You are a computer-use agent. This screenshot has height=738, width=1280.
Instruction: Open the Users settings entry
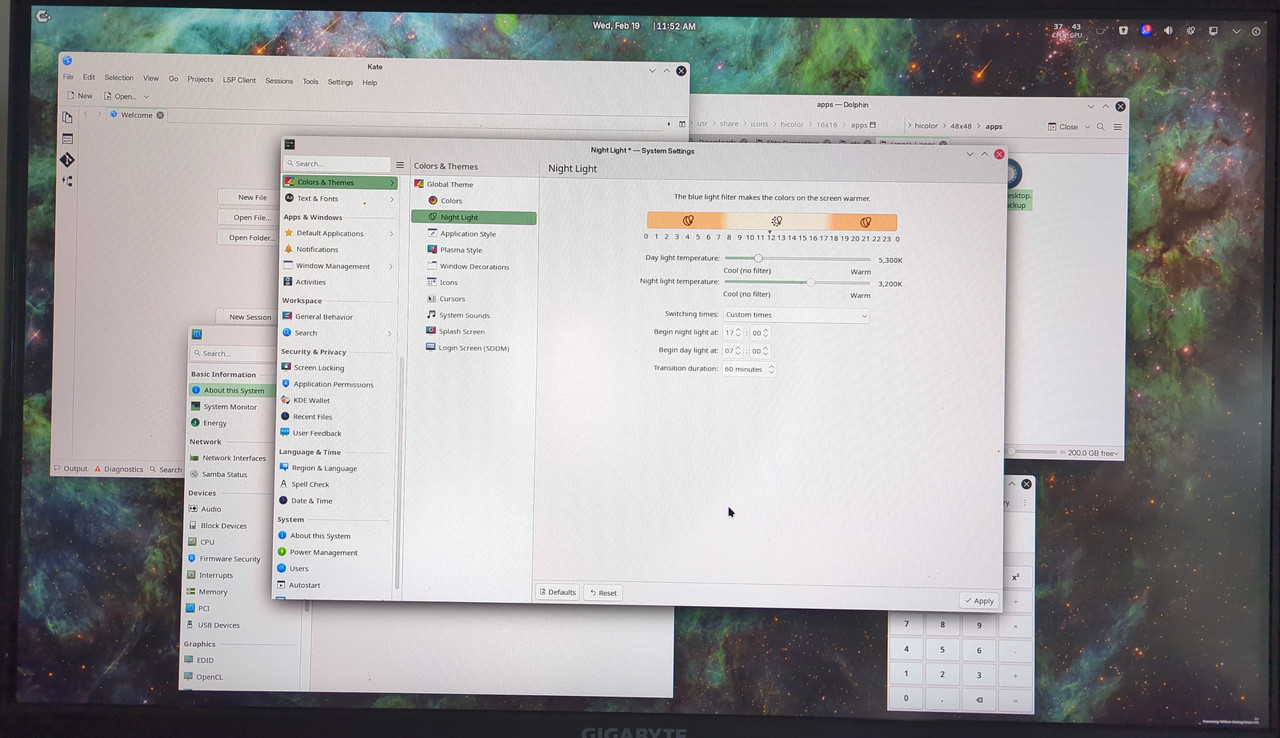336,568
